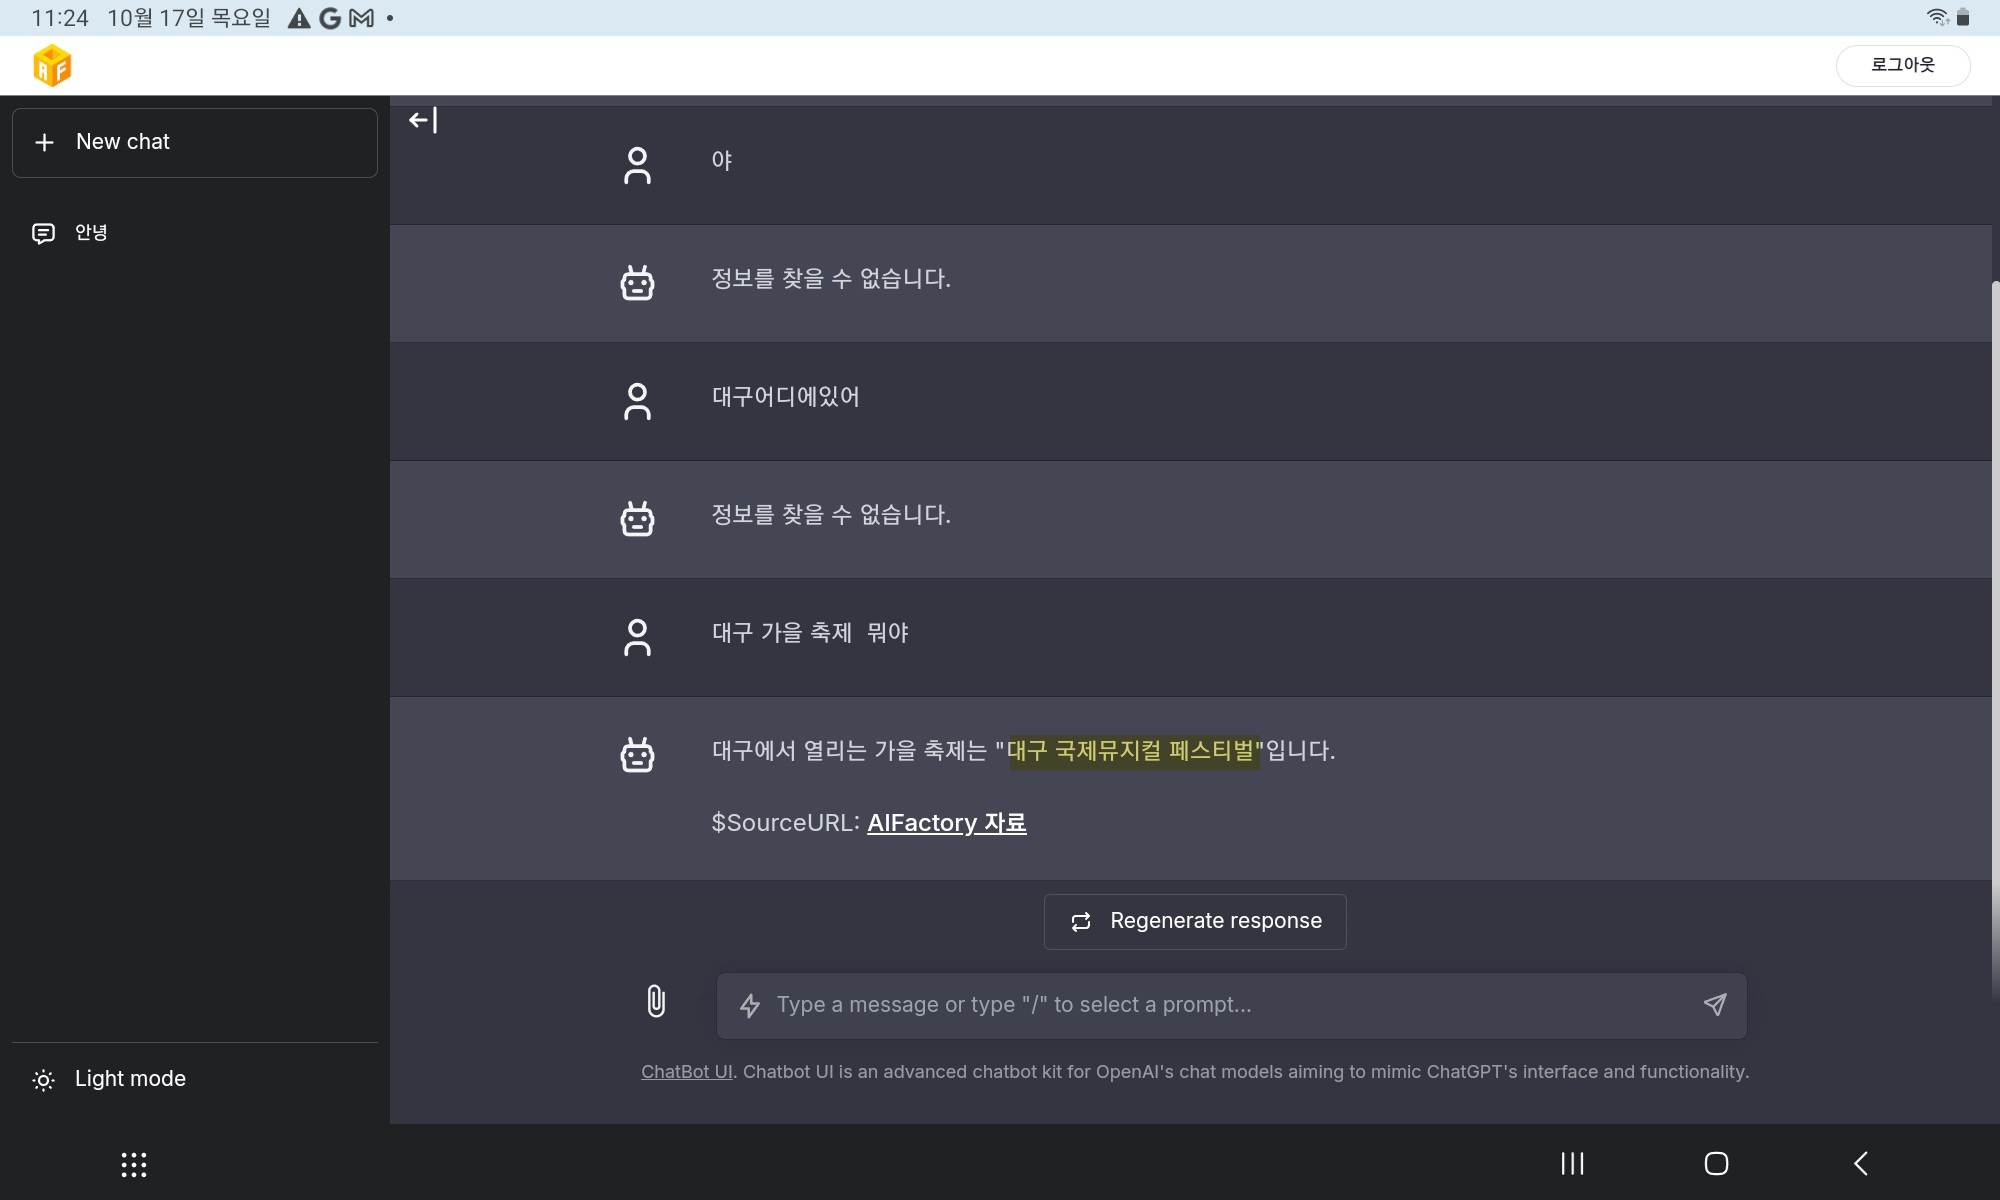The image size is (2000, 1200).
Task: Click the regenerate arrows icon
Action: pyautogui.click(x=1081, y=921)
